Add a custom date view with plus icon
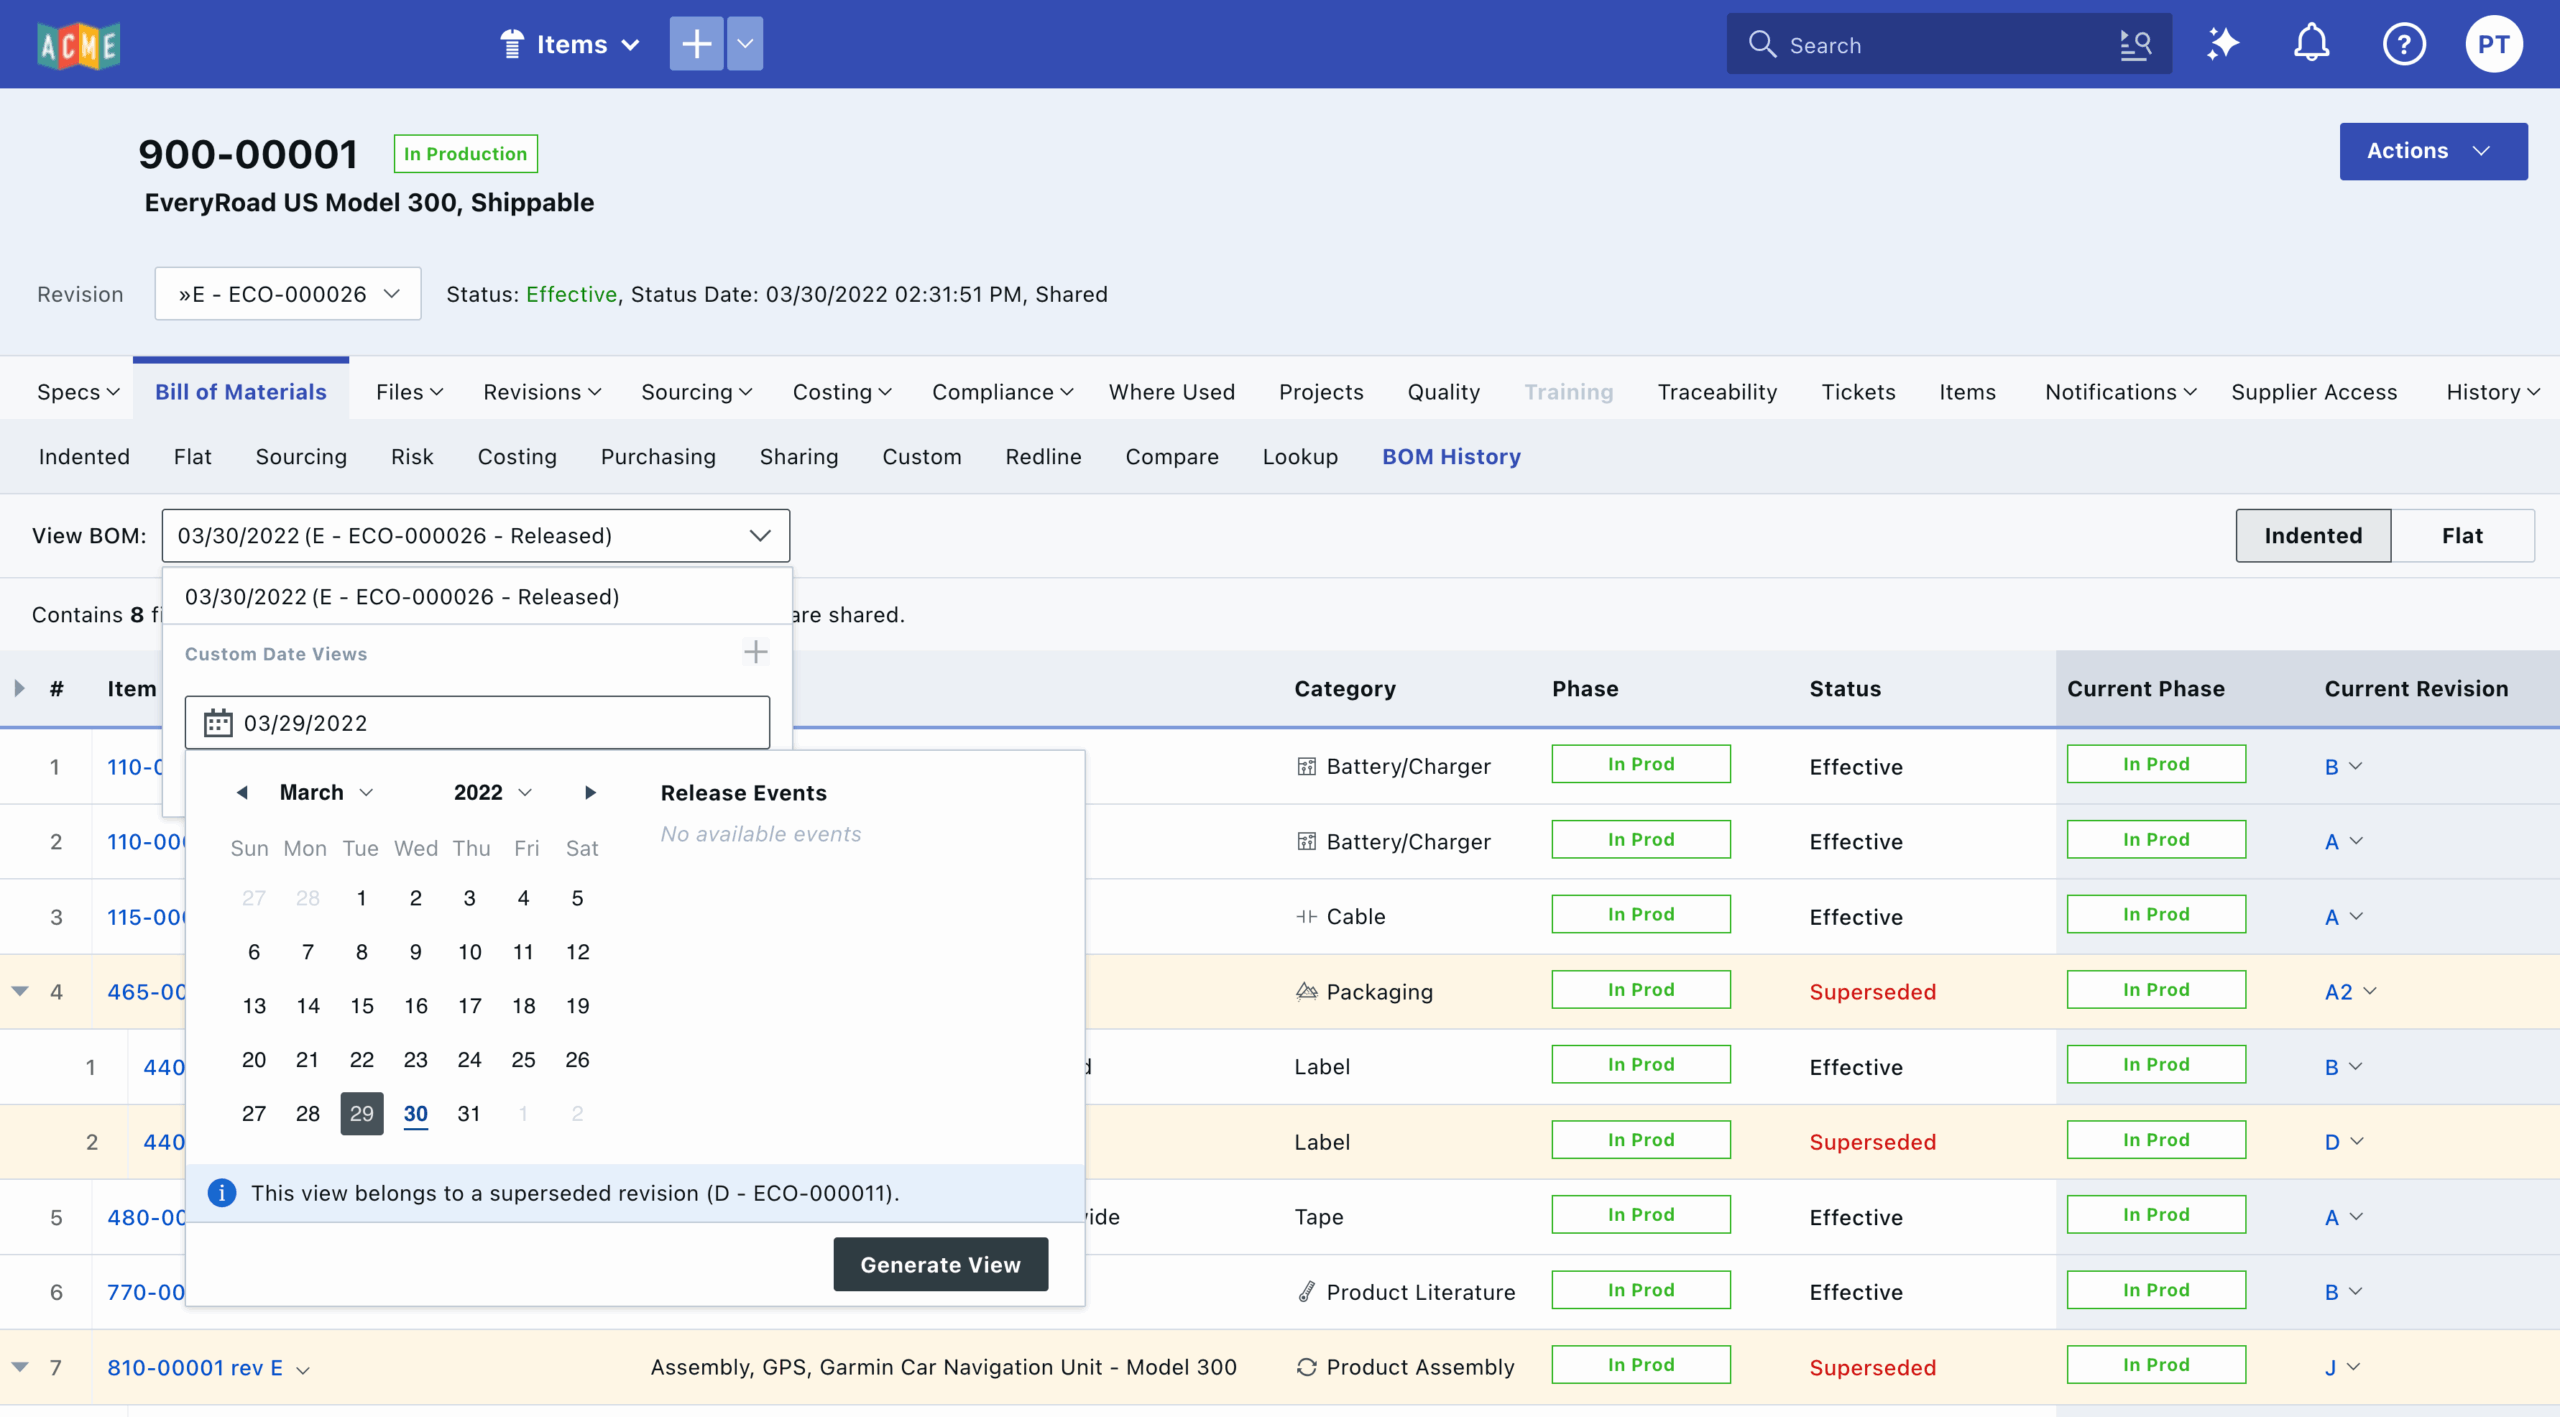Image resolution: width=2560 pixels, height=1417 pixels. [756, 653]
